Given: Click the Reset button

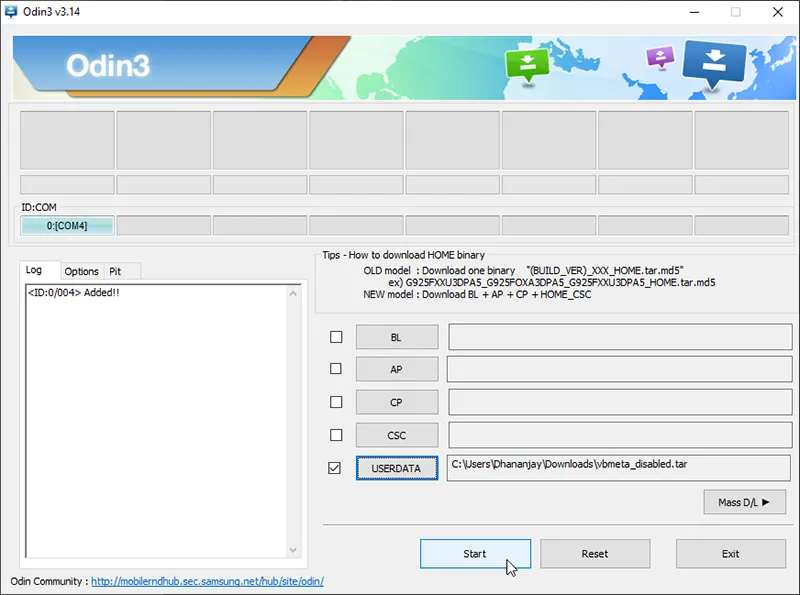Looking at the screenshot, I should point(595,554).
